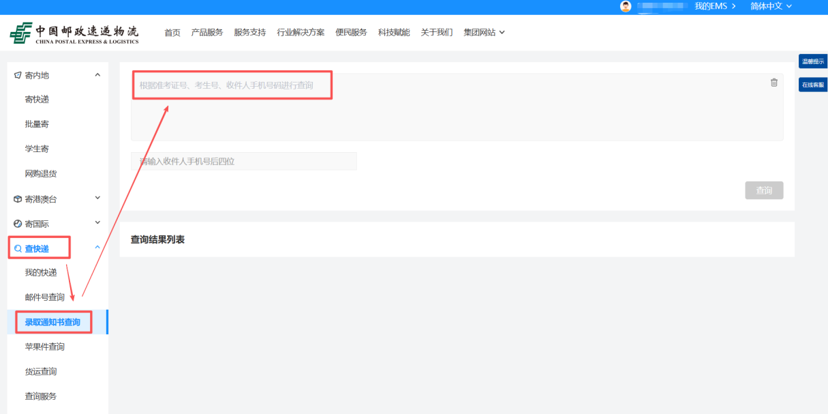Click the 温馨提示 side button
The image size is (828, 414).
point(813,61)
